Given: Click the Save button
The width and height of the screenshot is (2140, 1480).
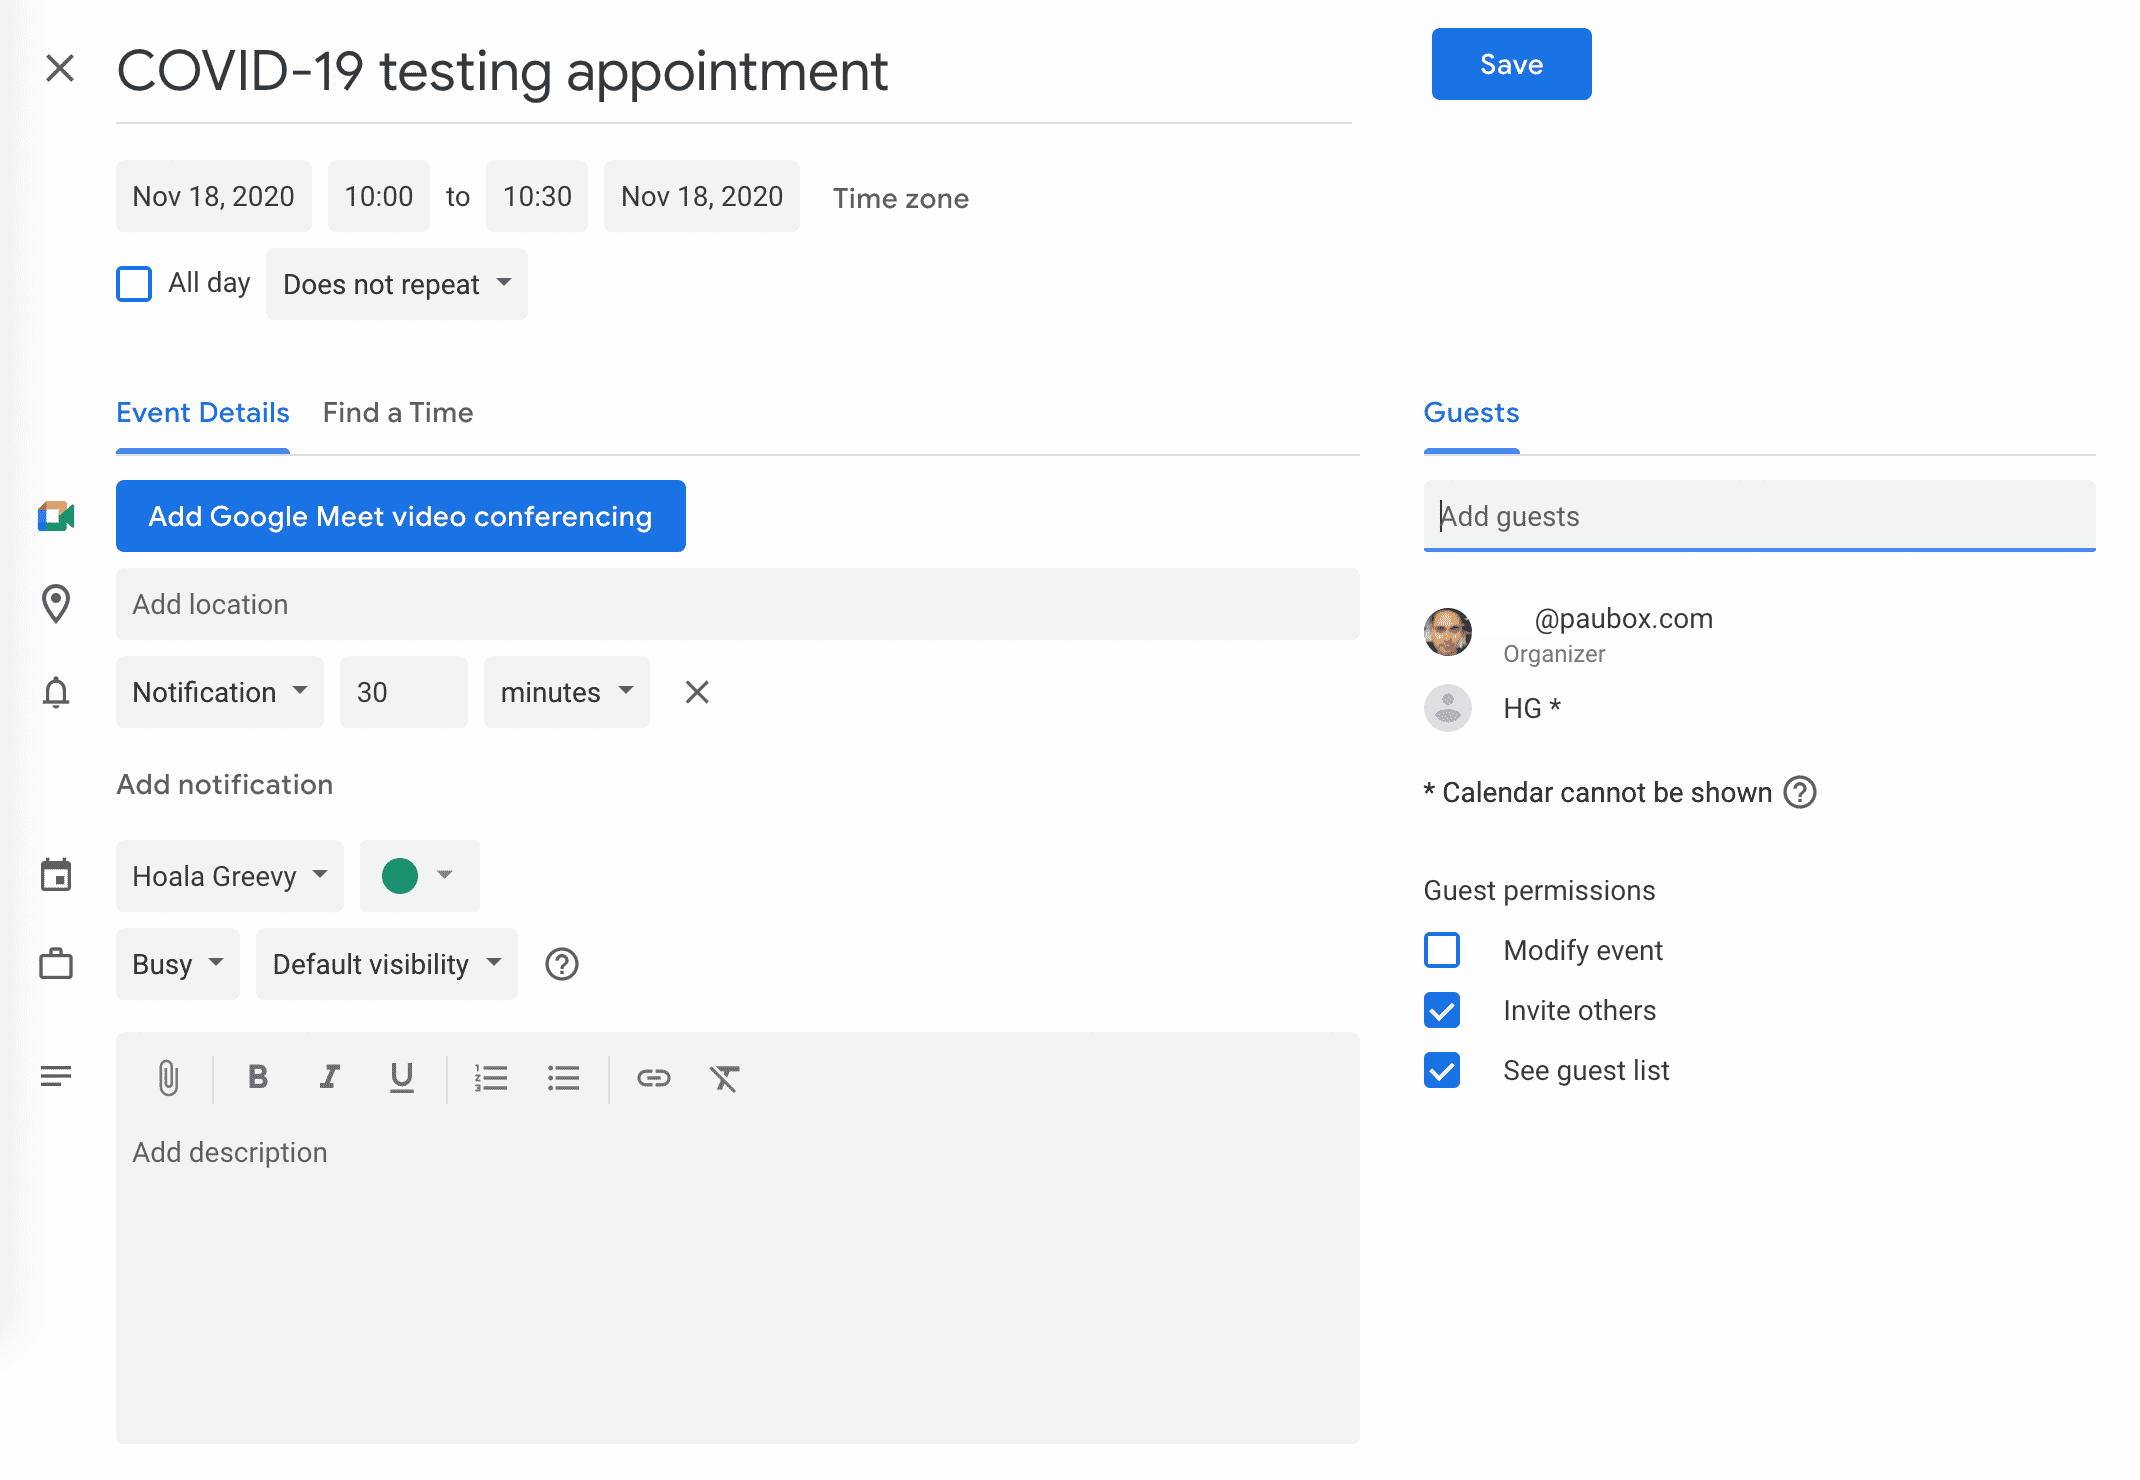Looking at the screenshot, I should click(x=1510, y=64).
